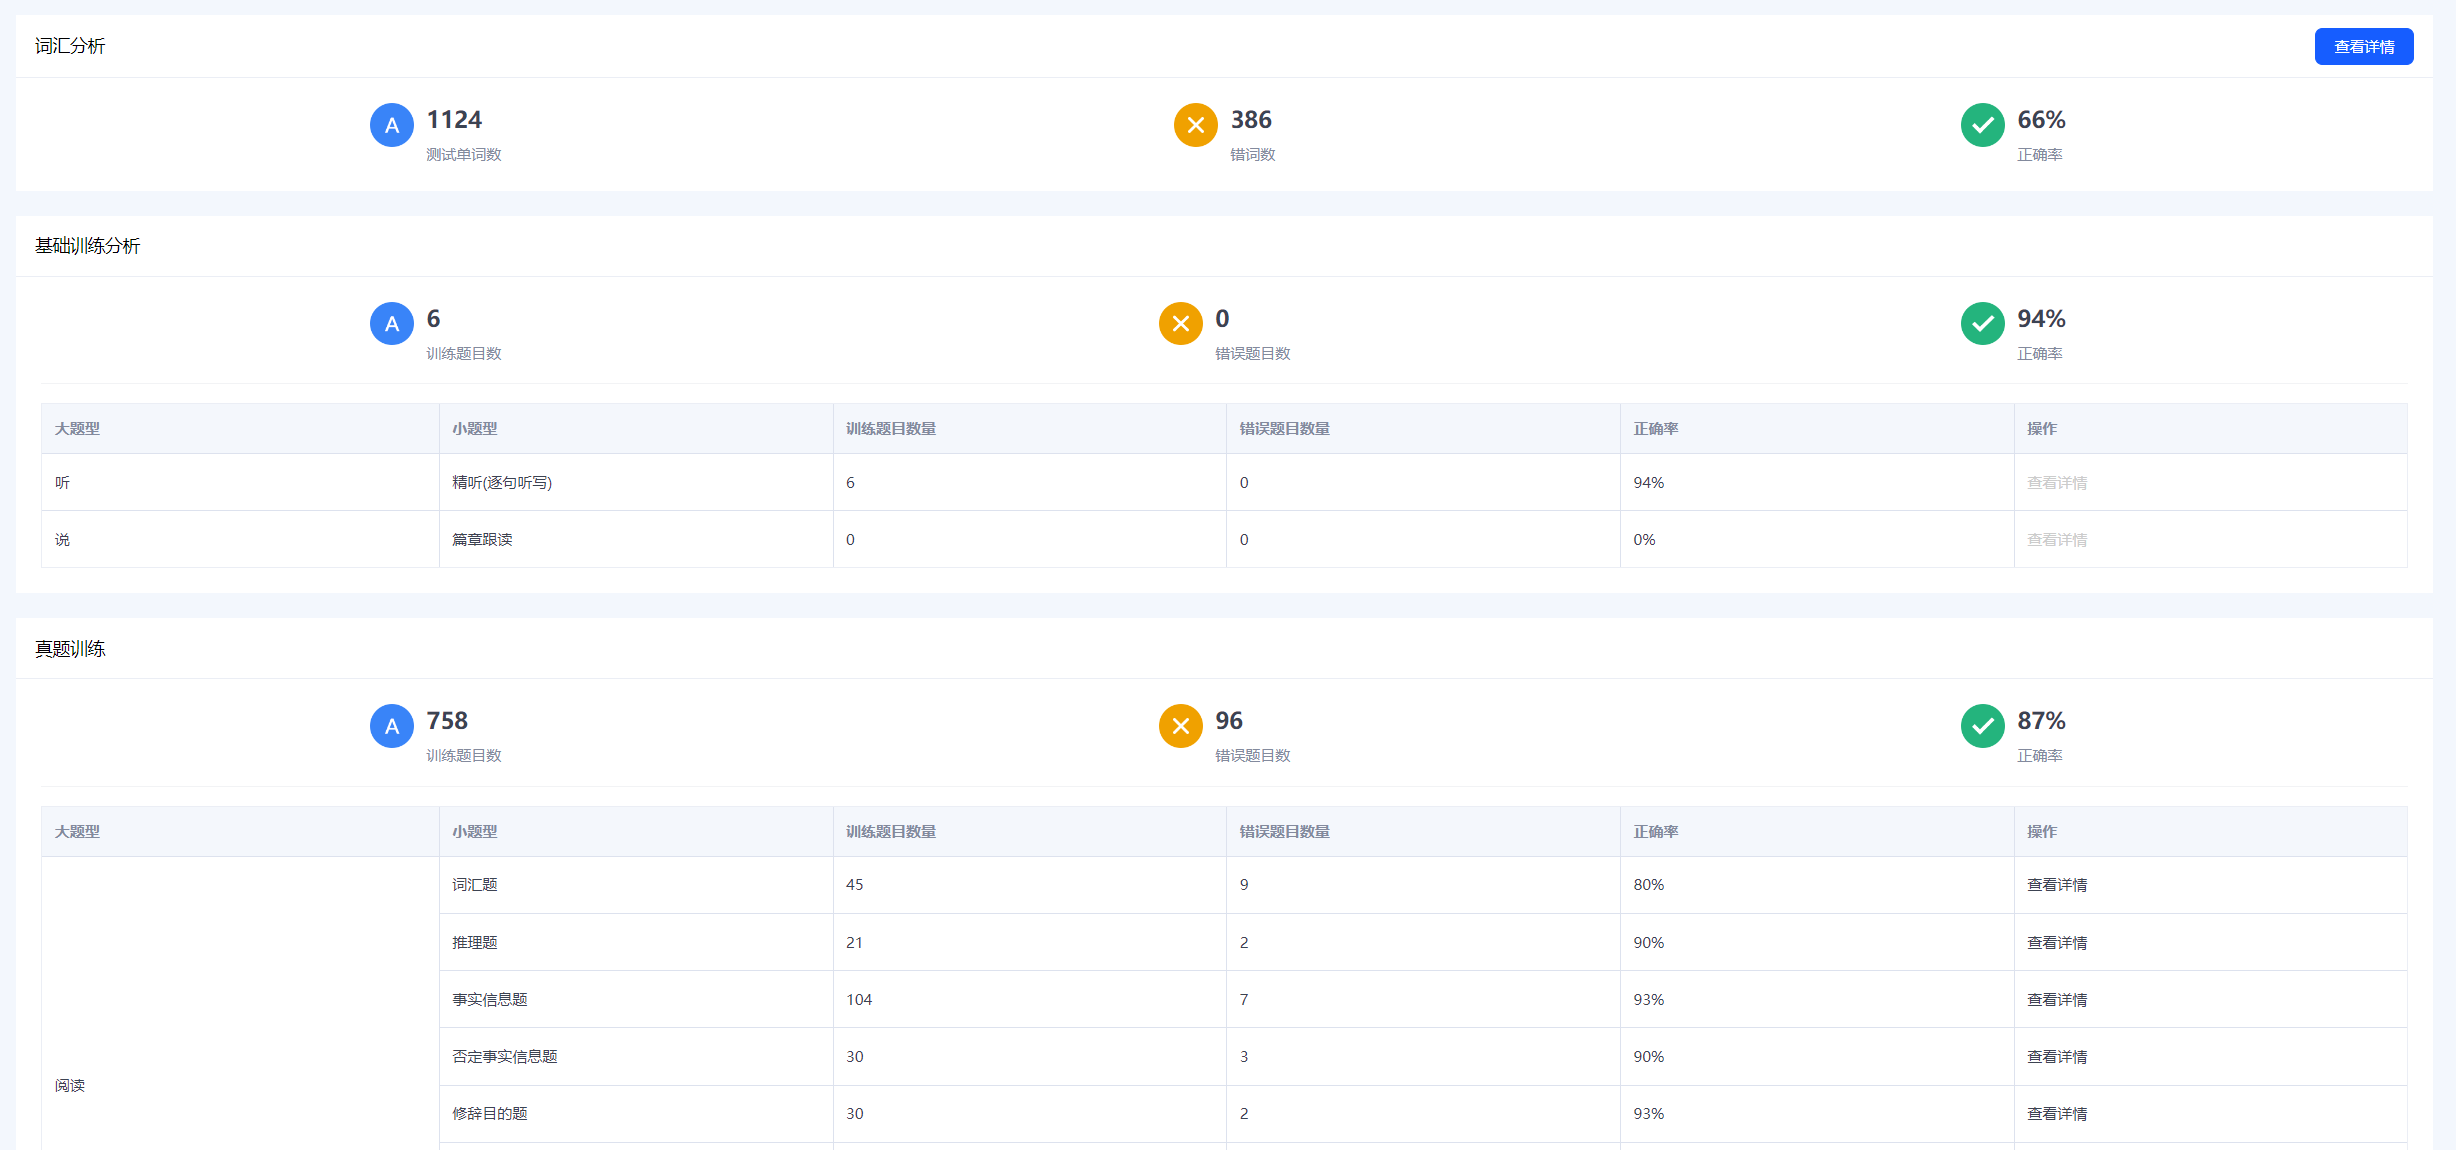
Task: Click the blue A icon beside 6
Action: click(392, 324)
